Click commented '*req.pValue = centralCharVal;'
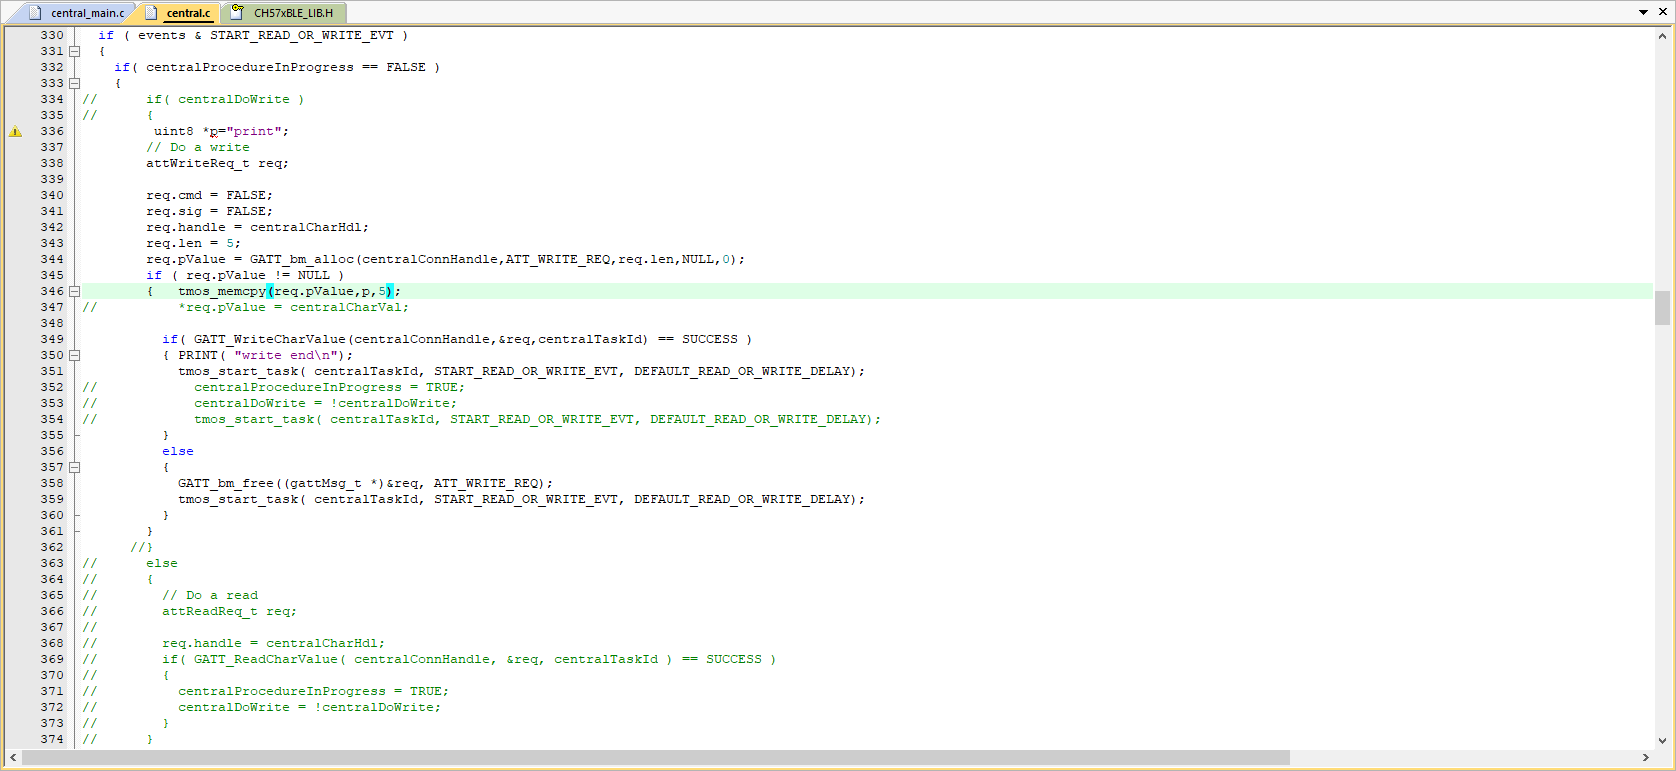 pos(294,307)
